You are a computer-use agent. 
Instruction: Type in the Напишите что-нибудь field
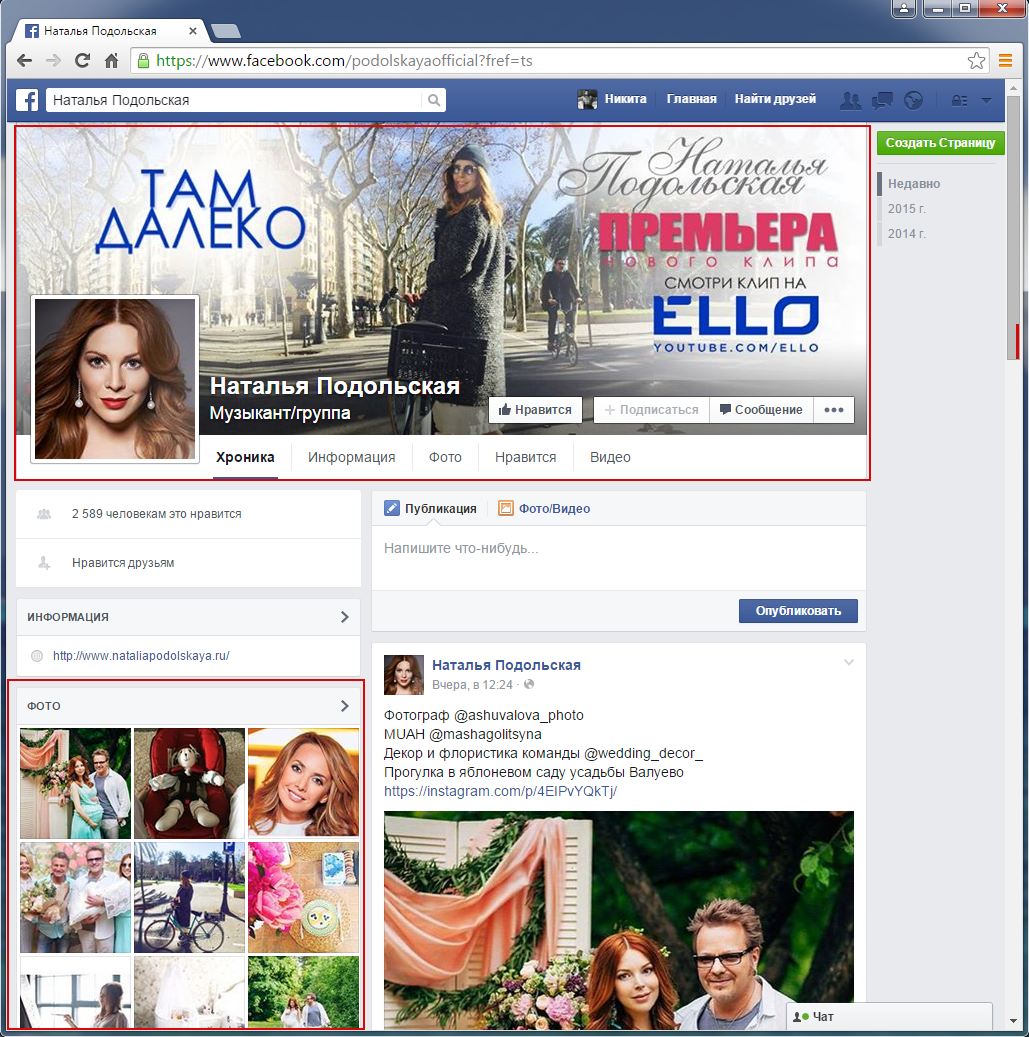coord(617,549)
